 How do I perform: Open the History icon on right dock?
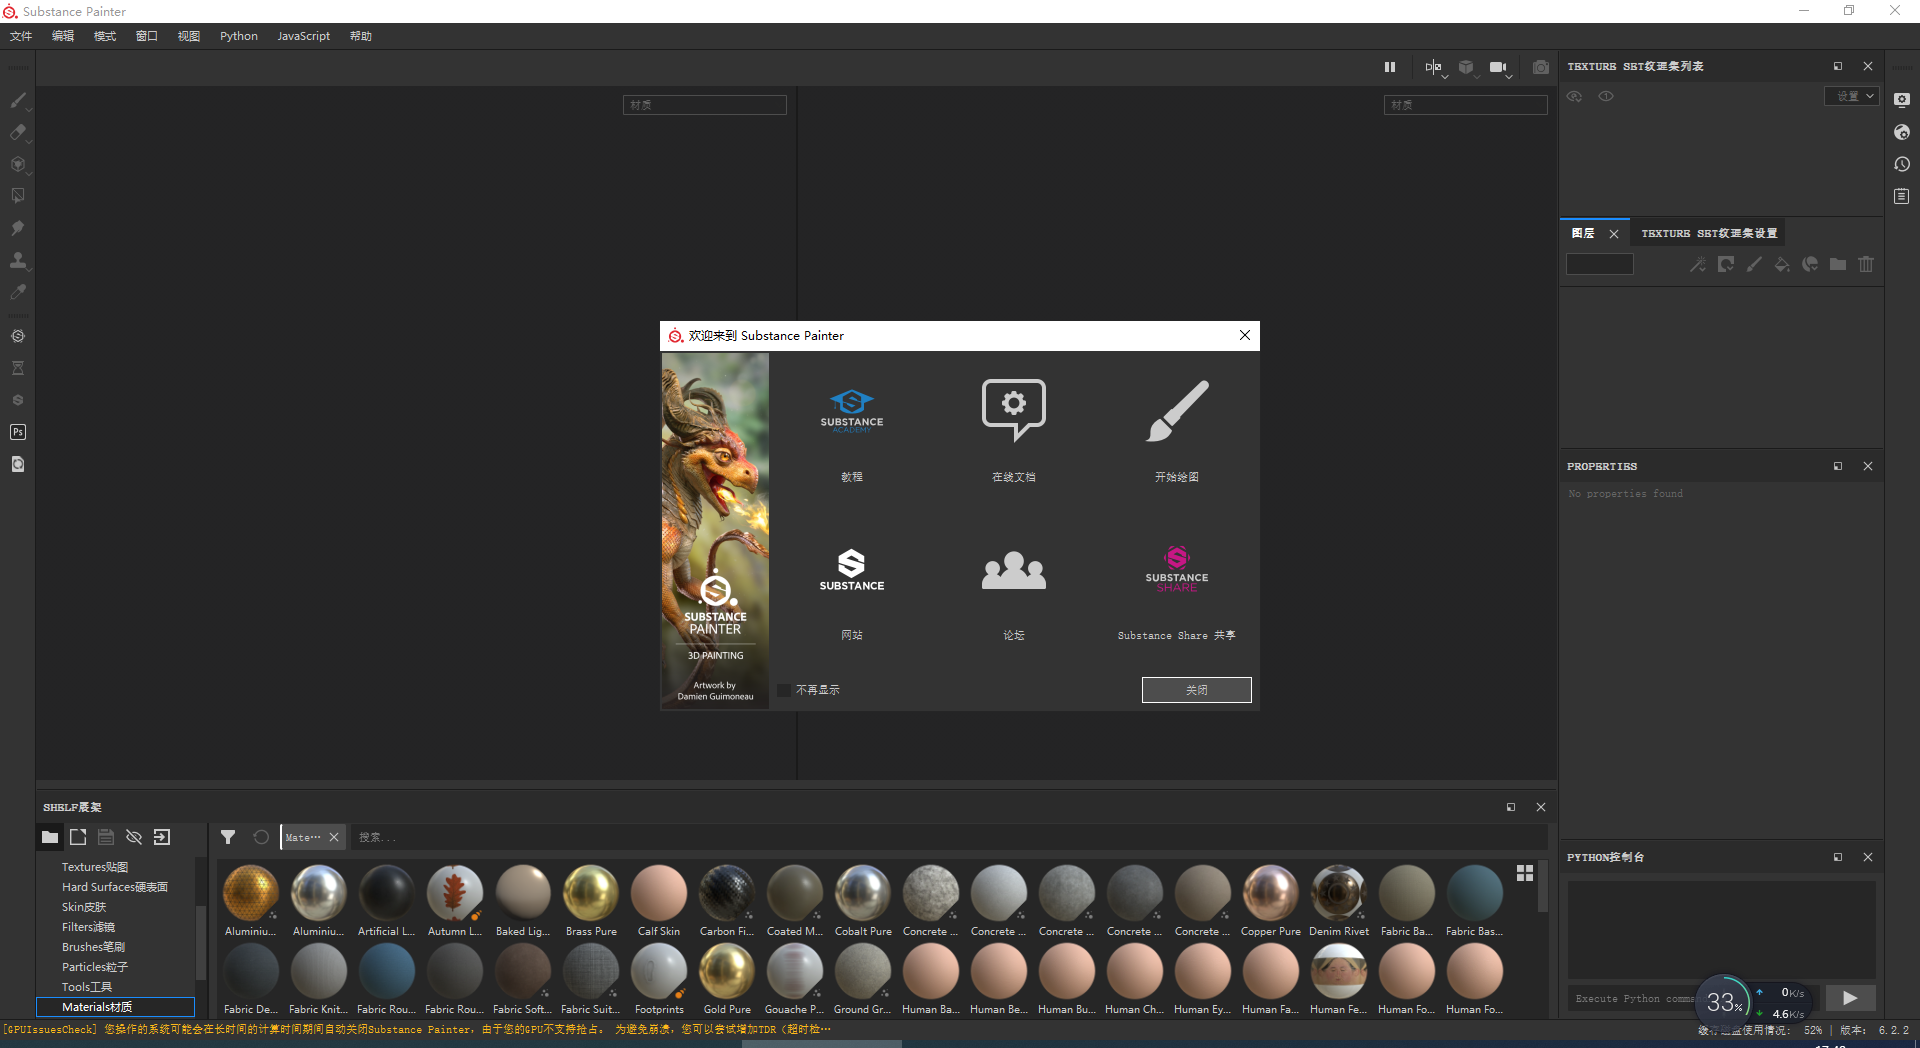point(1902,164)
